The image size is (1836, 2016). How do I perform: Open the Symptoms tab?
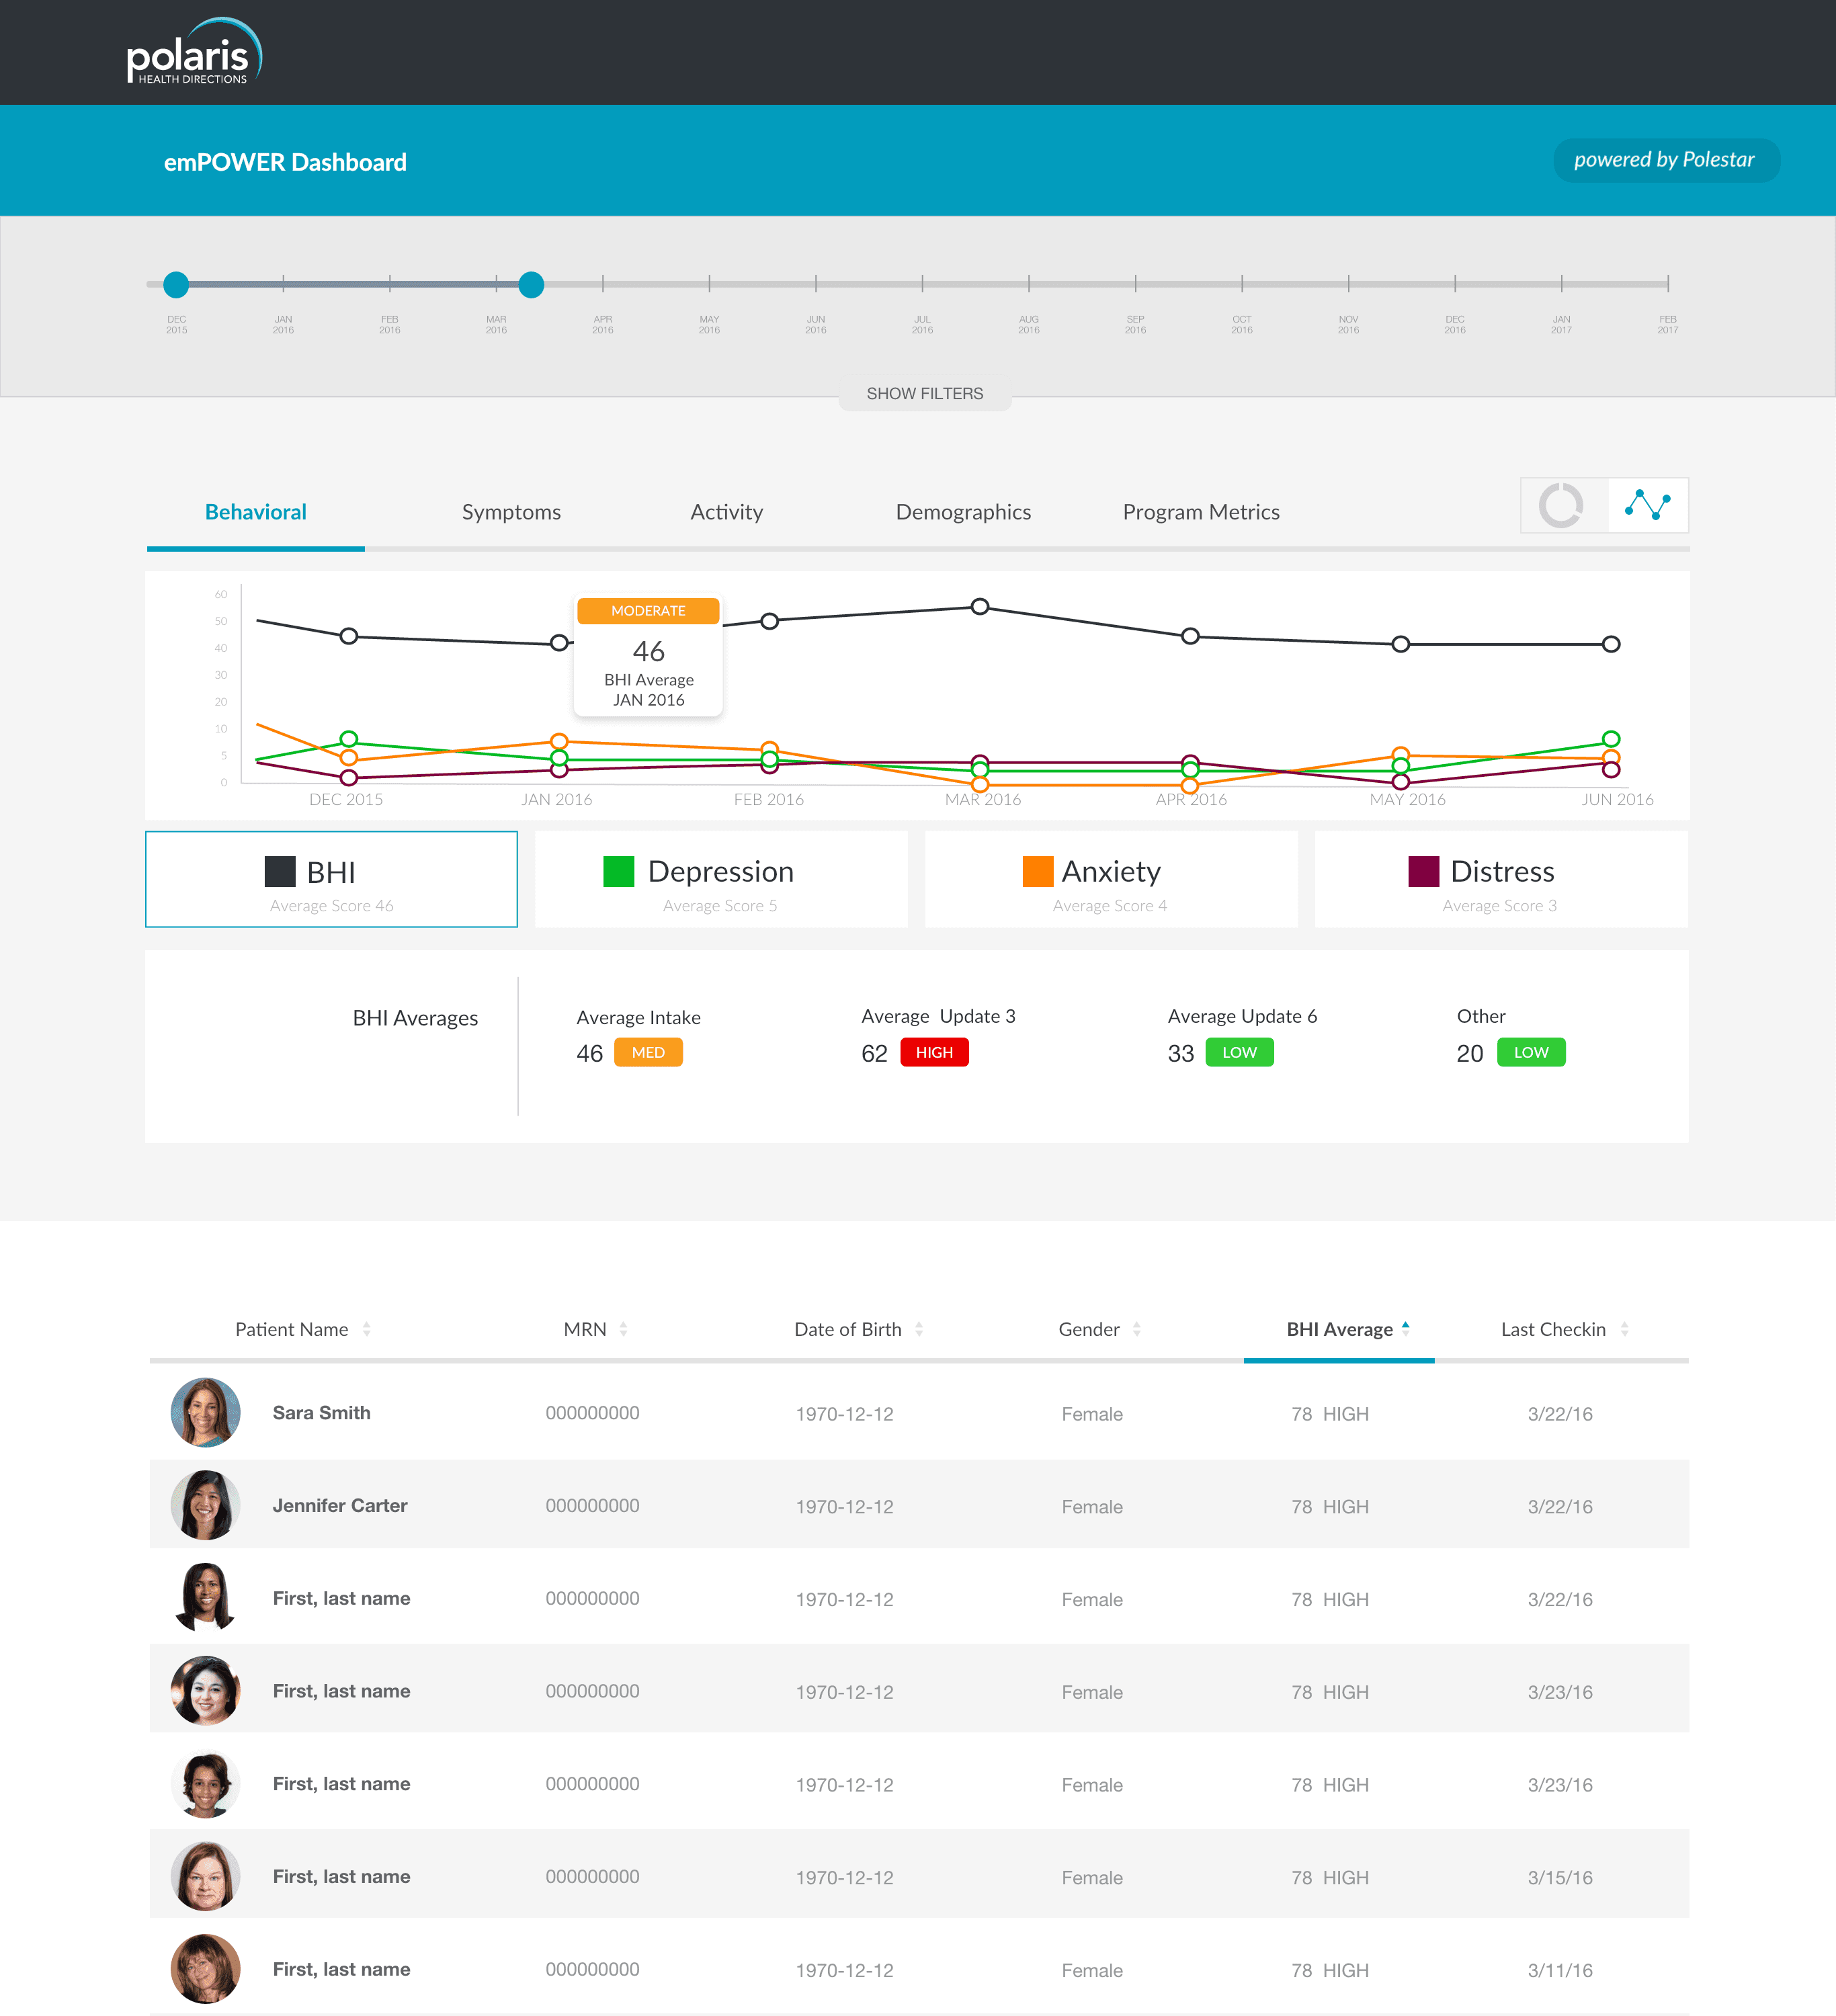(511, 512)
